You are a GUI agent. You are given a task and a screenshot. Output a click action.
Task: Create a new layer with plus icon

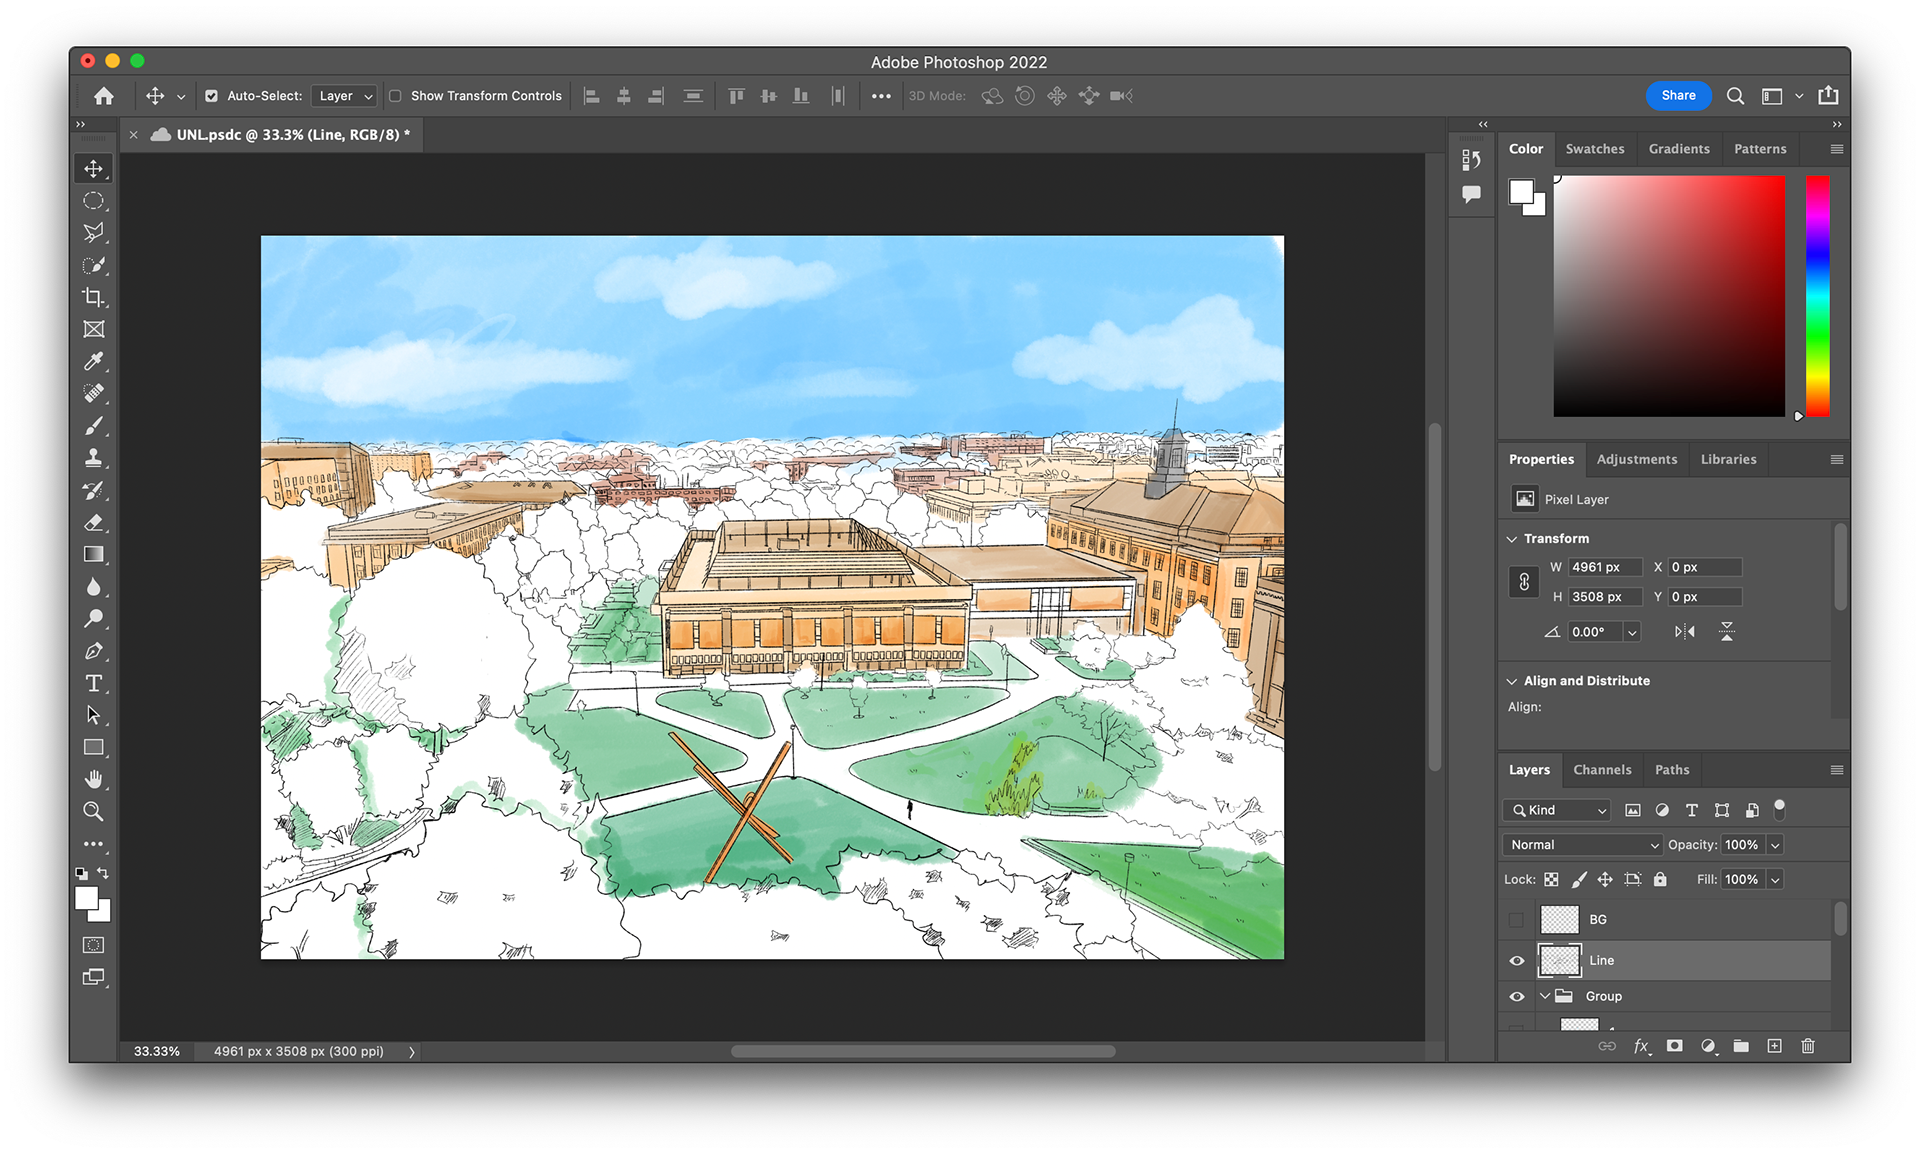1774,1046
